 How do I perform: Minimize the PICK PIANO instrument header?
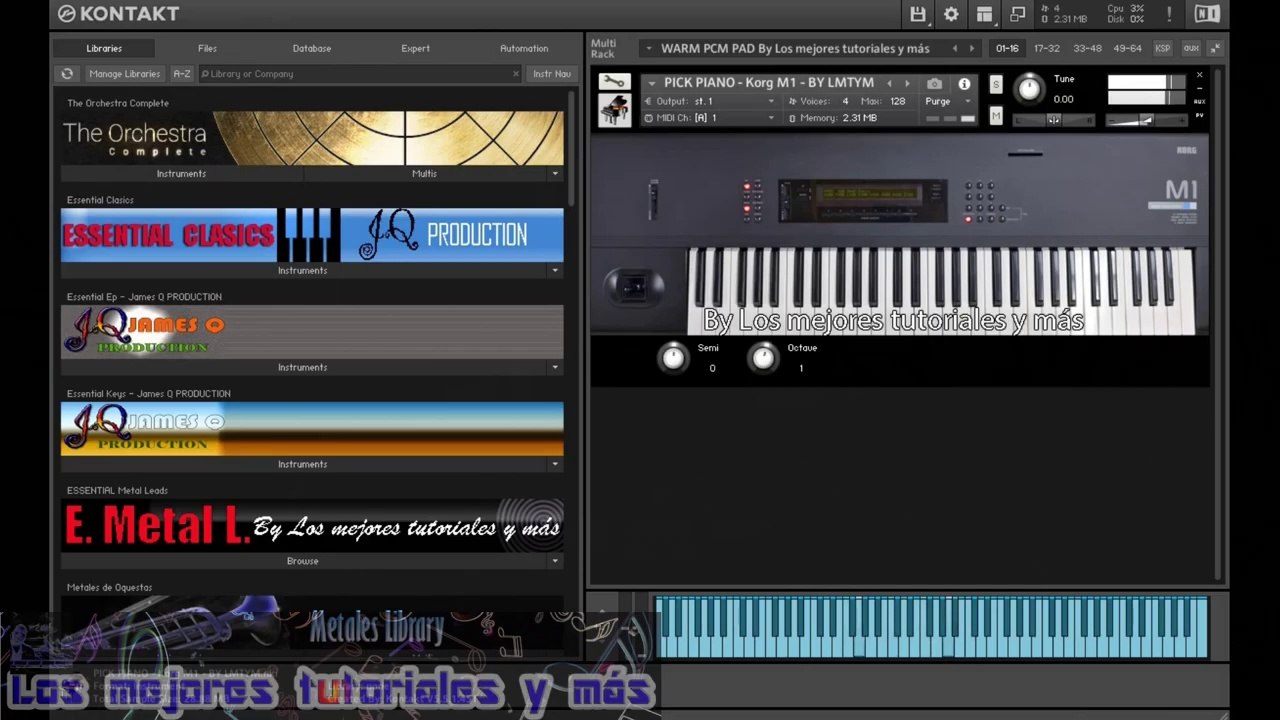click(x=1199, y=88)
